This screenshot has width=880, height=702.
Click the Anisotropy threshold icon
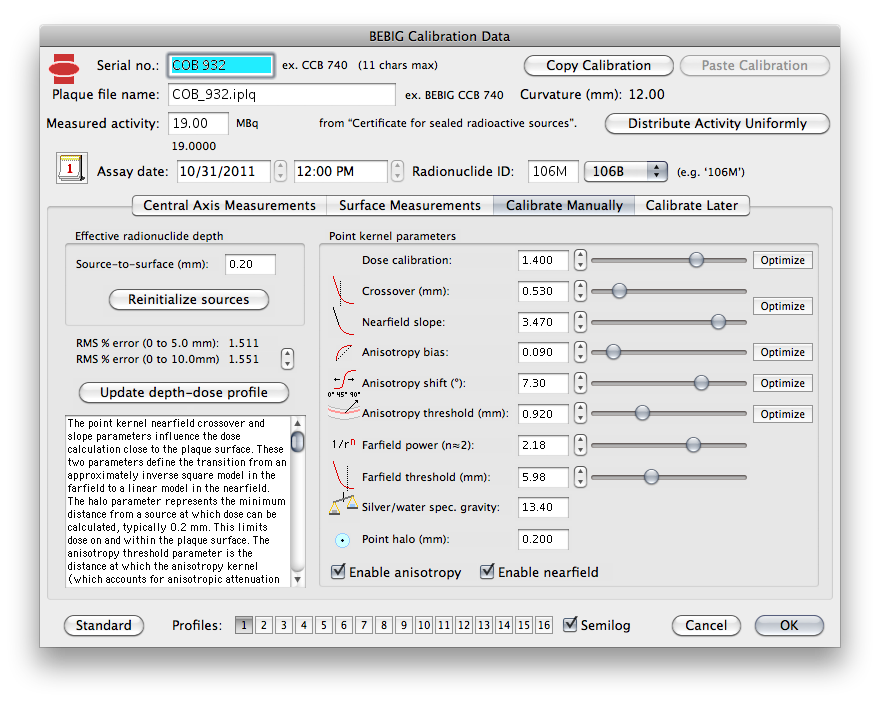pos(343,411)
